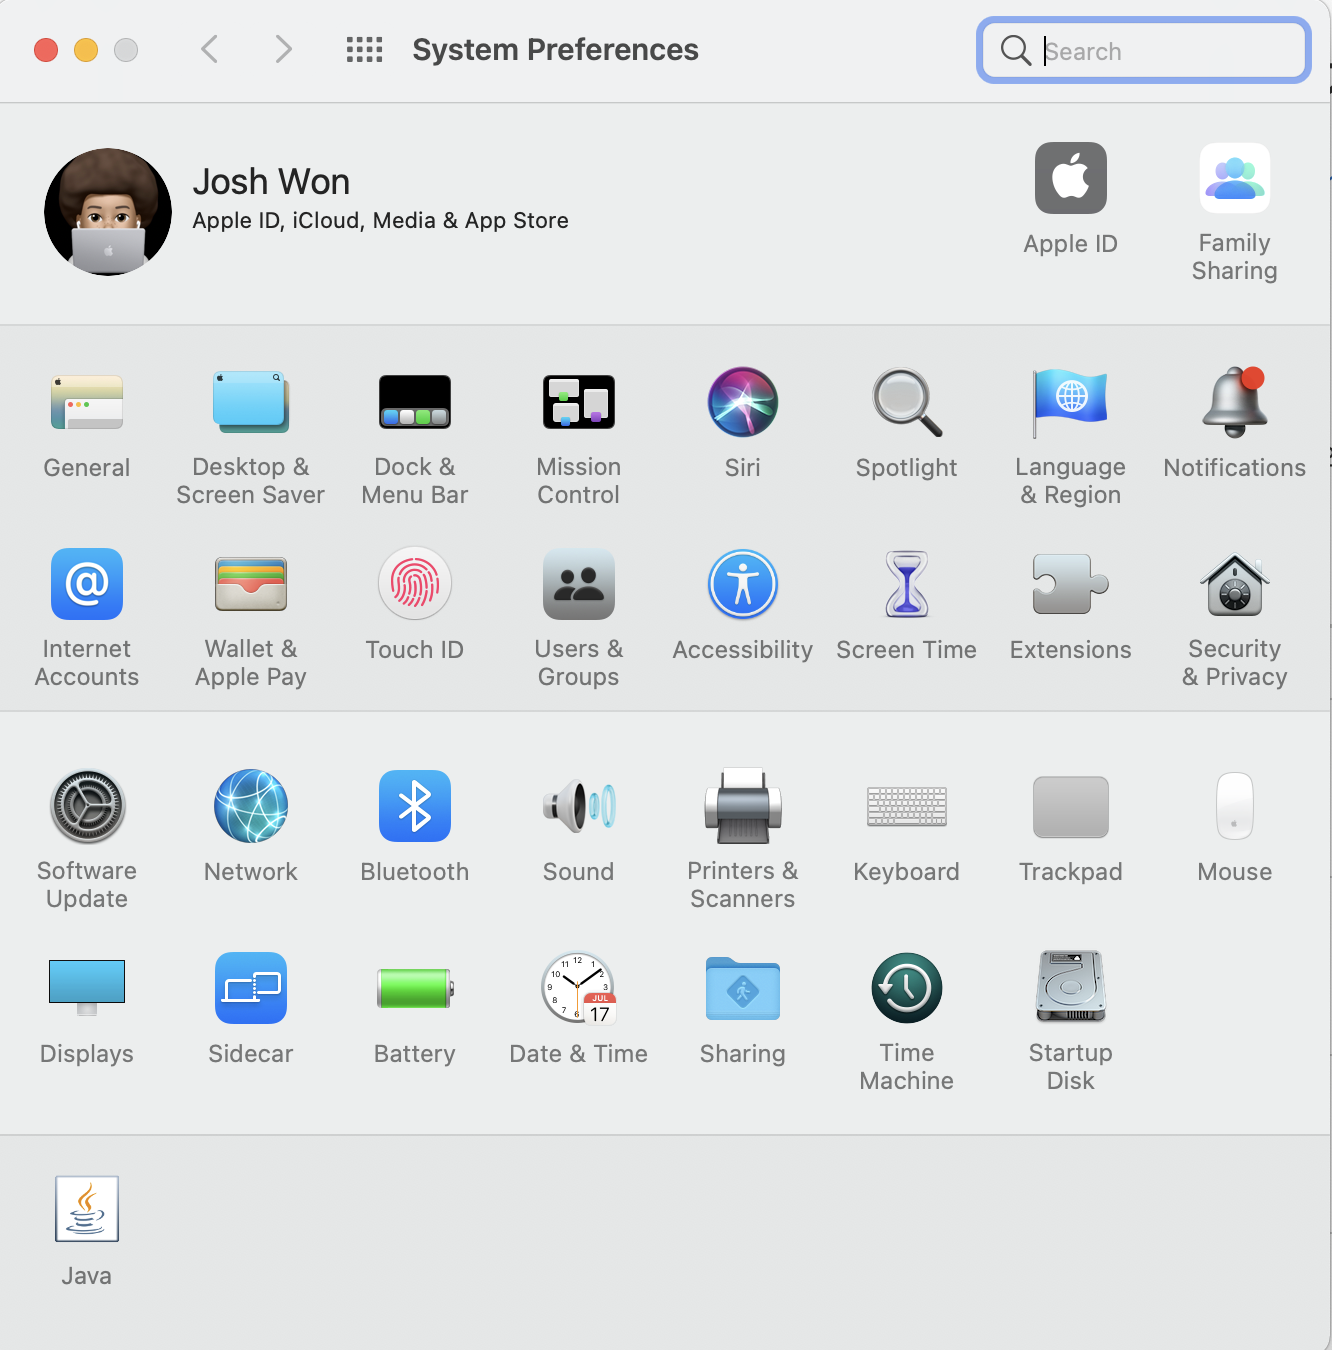Open Spotlight preferences
Viewport: 1332px width, 1350px height.
point(907,403)
